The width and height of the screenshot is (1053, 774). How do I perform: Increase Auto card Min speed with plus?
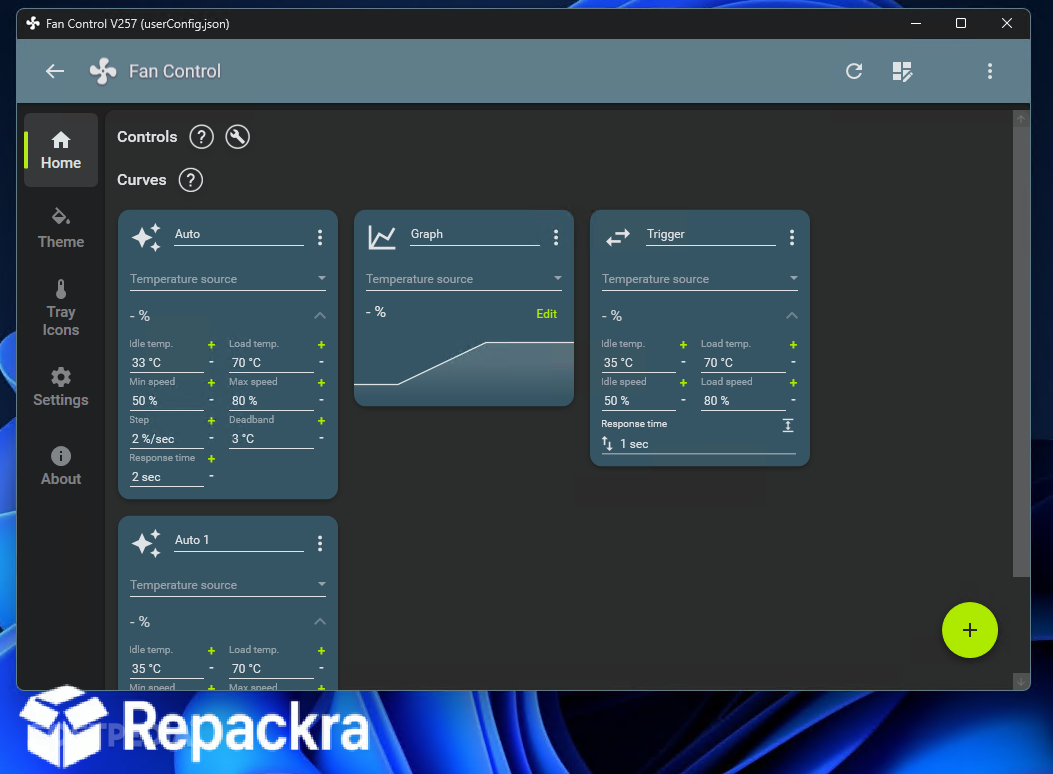click(212, 383)
